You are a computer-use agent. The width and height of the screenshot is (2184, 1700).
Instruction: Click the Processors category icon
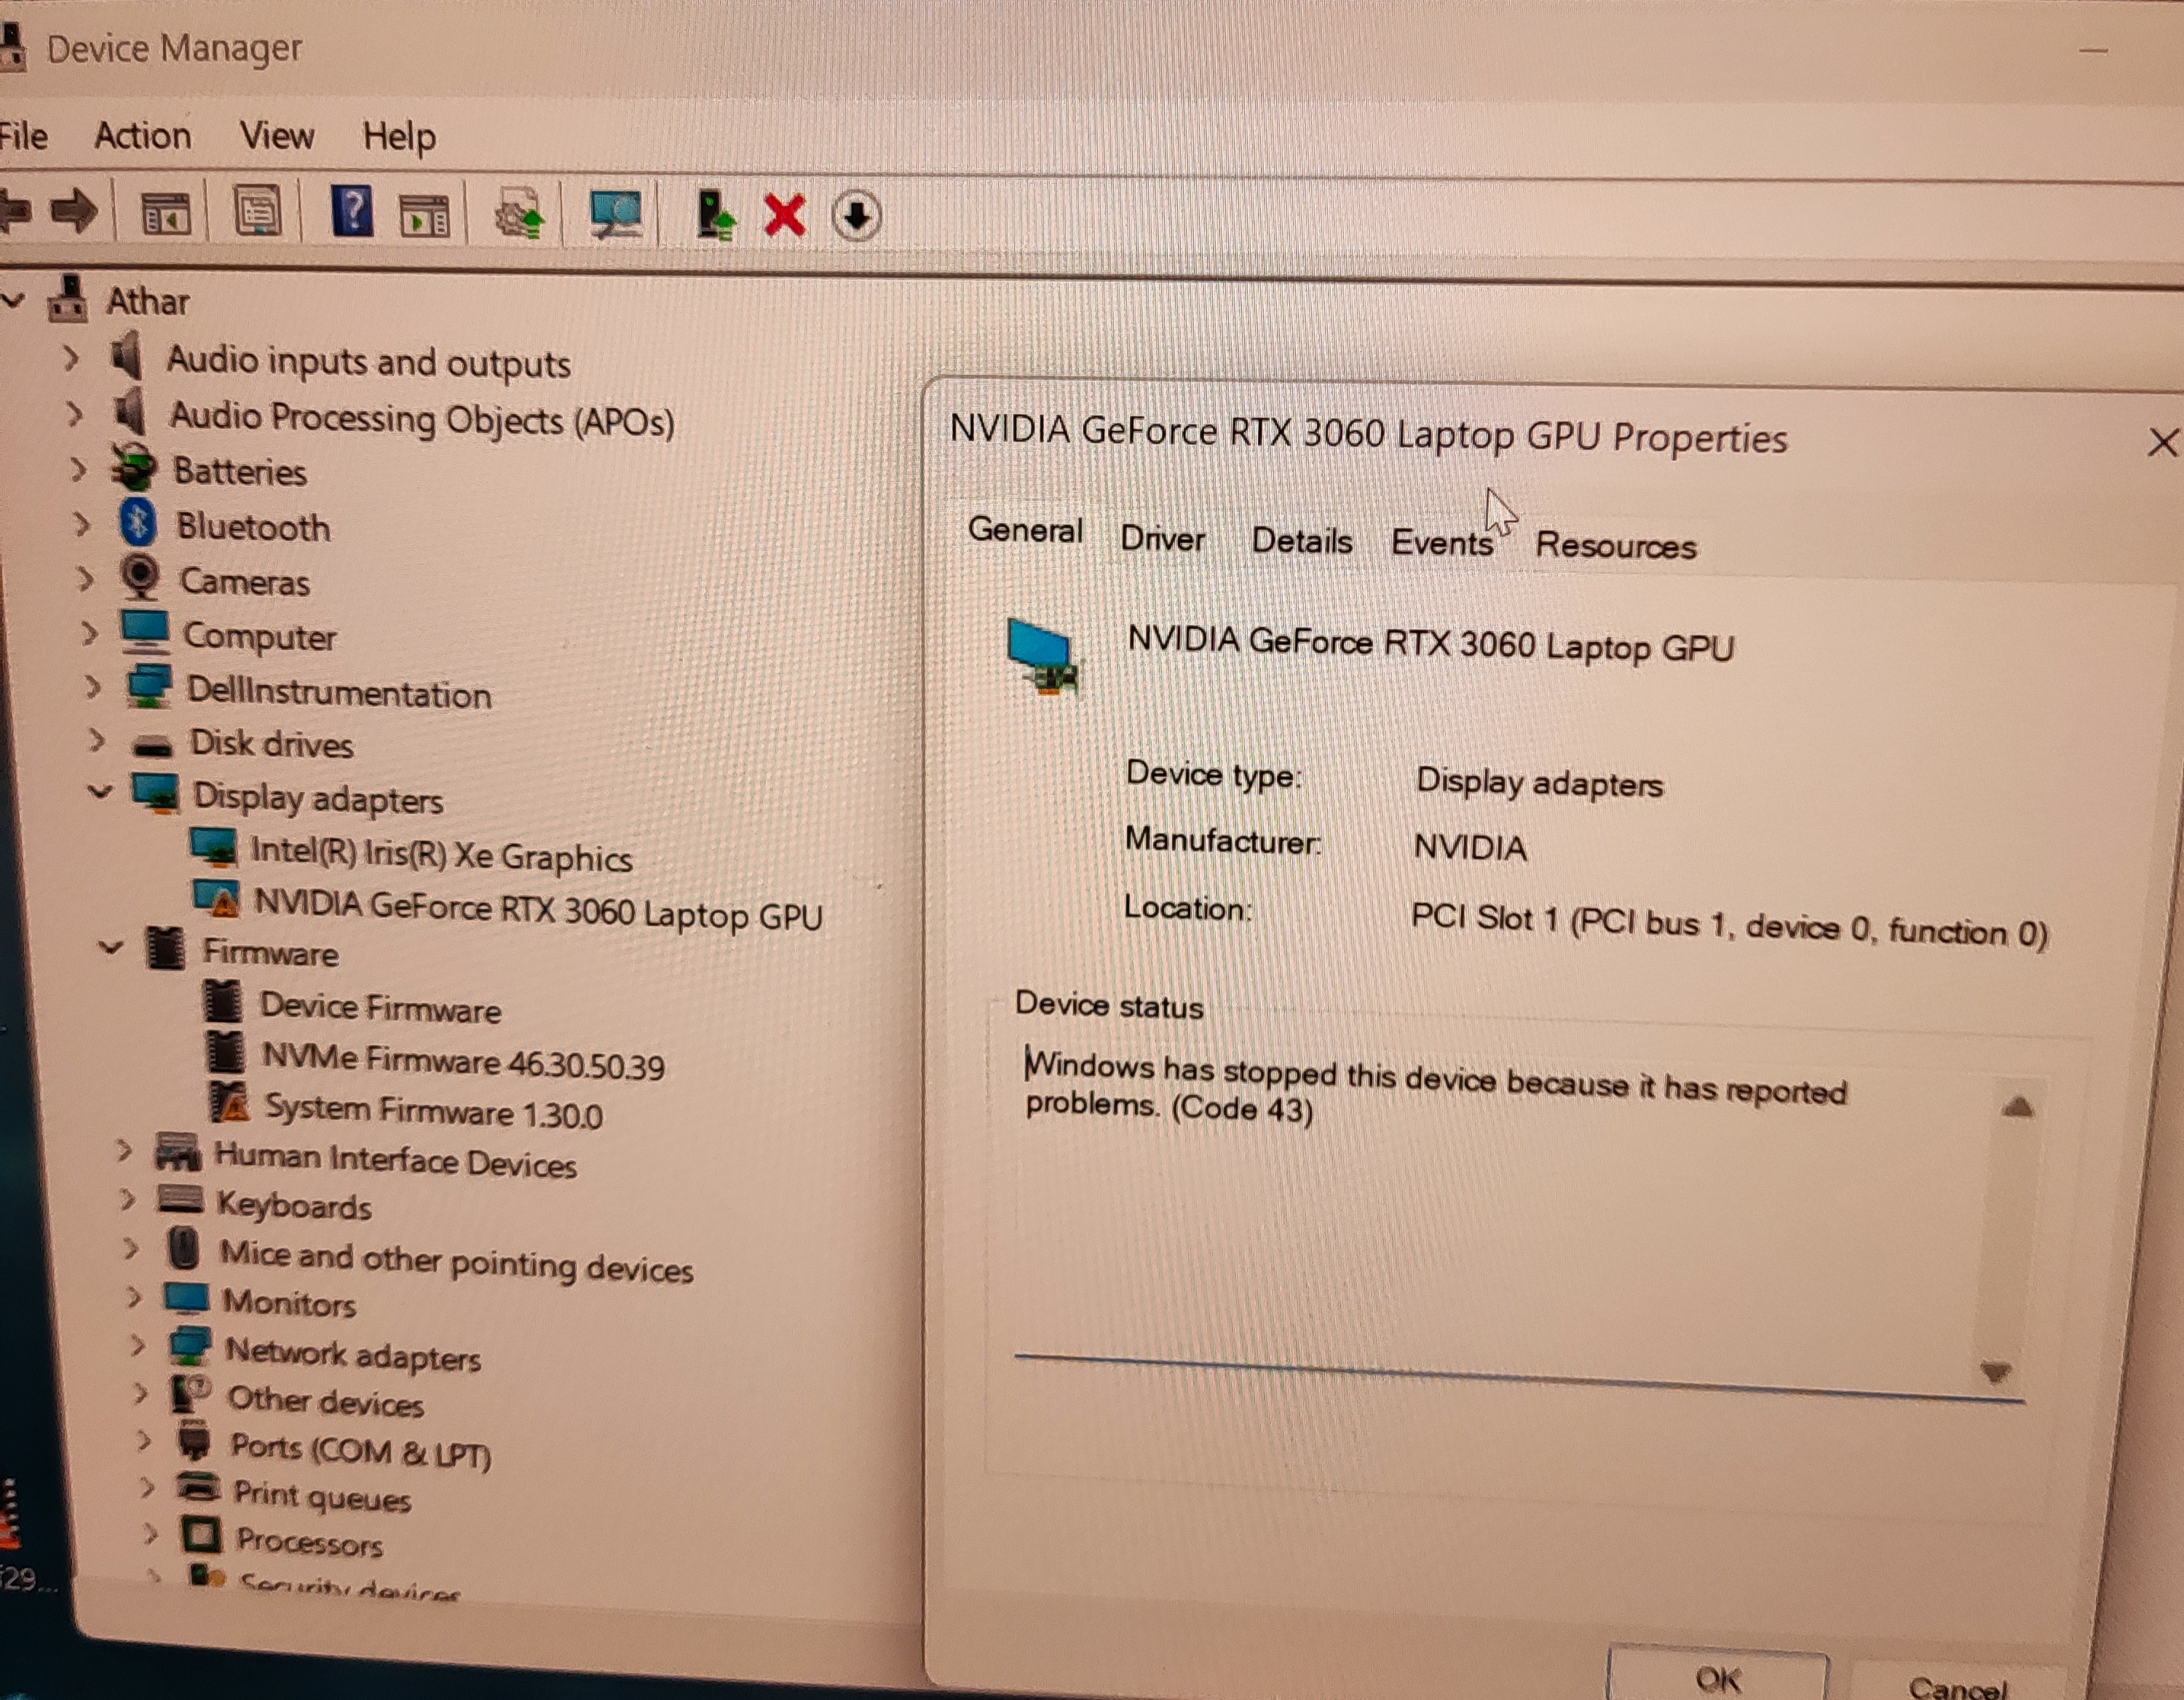[200, 1535]
